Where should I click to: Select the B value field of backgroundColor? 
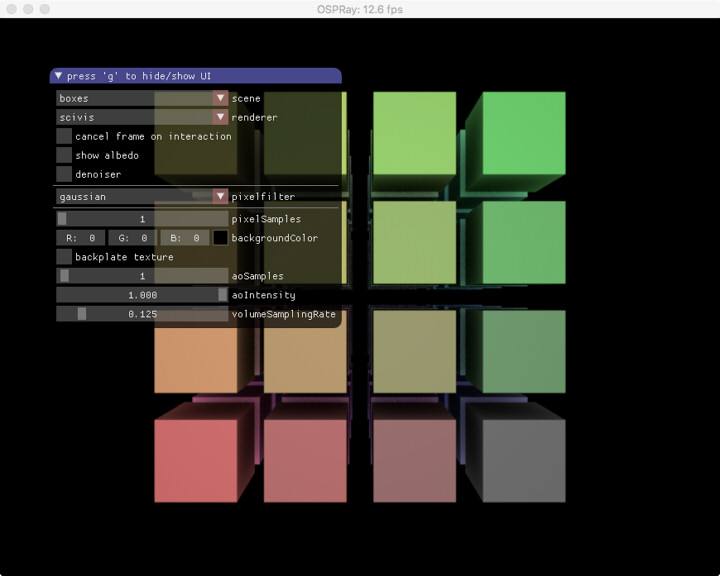pos(185,238)
